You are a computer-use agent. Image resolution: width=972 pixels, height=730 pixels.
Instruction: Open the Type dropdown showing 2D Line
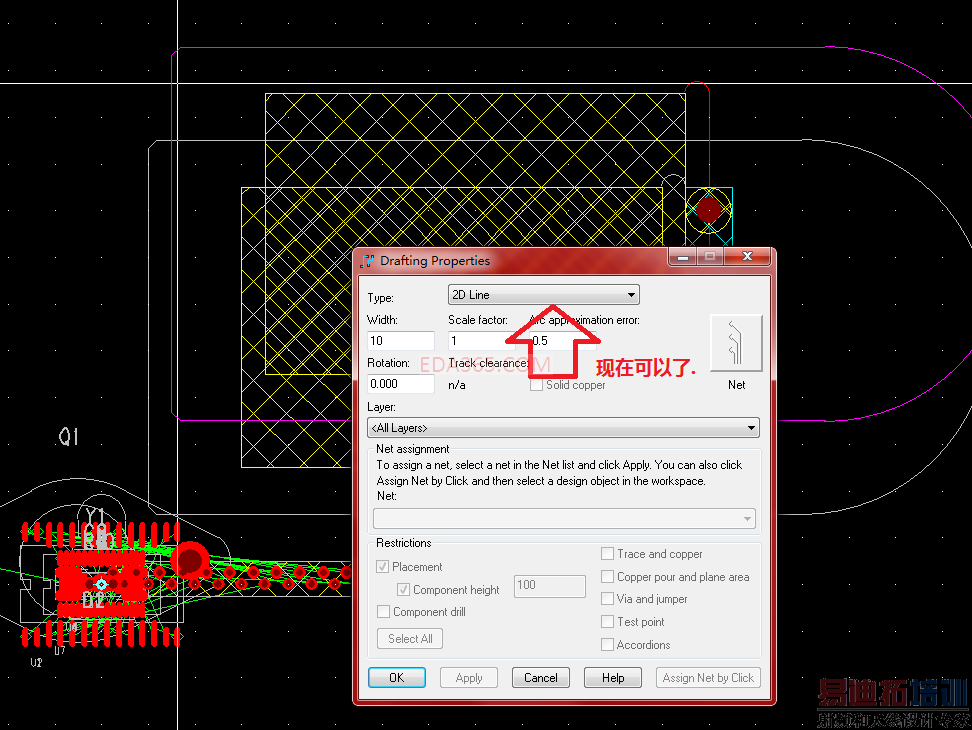click(544, 295)
